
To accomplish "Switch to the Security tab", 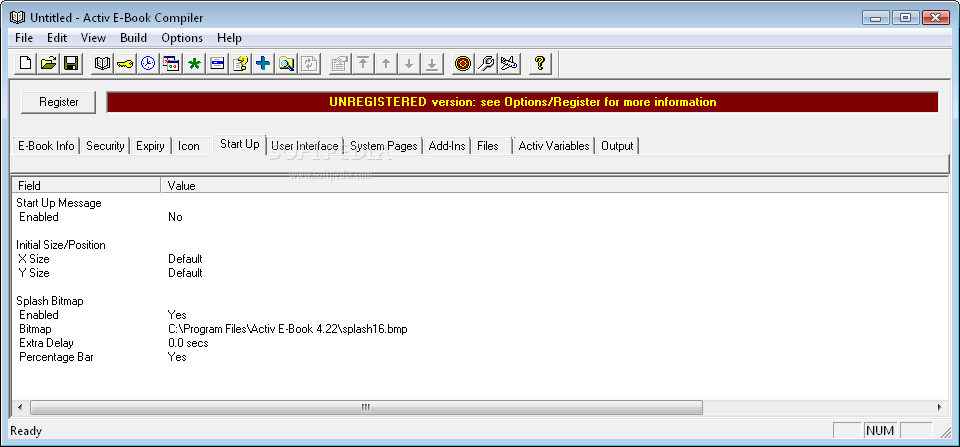I will (105, 146).
